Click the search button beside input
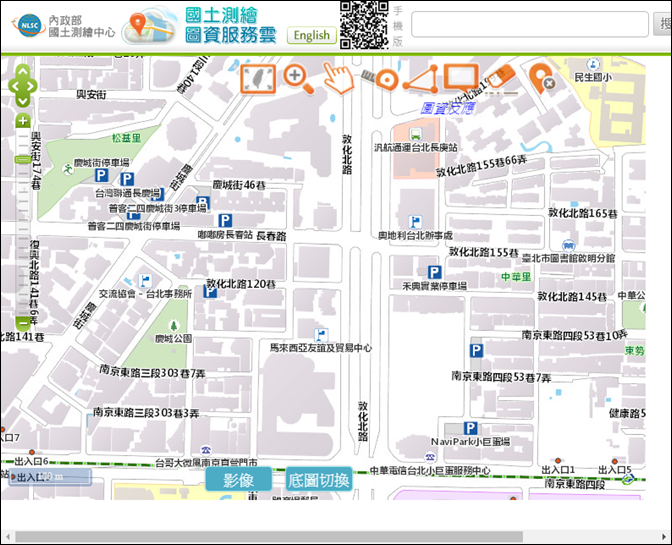The width and height of the screenshot is (672, 545). [x=663, y=24]
